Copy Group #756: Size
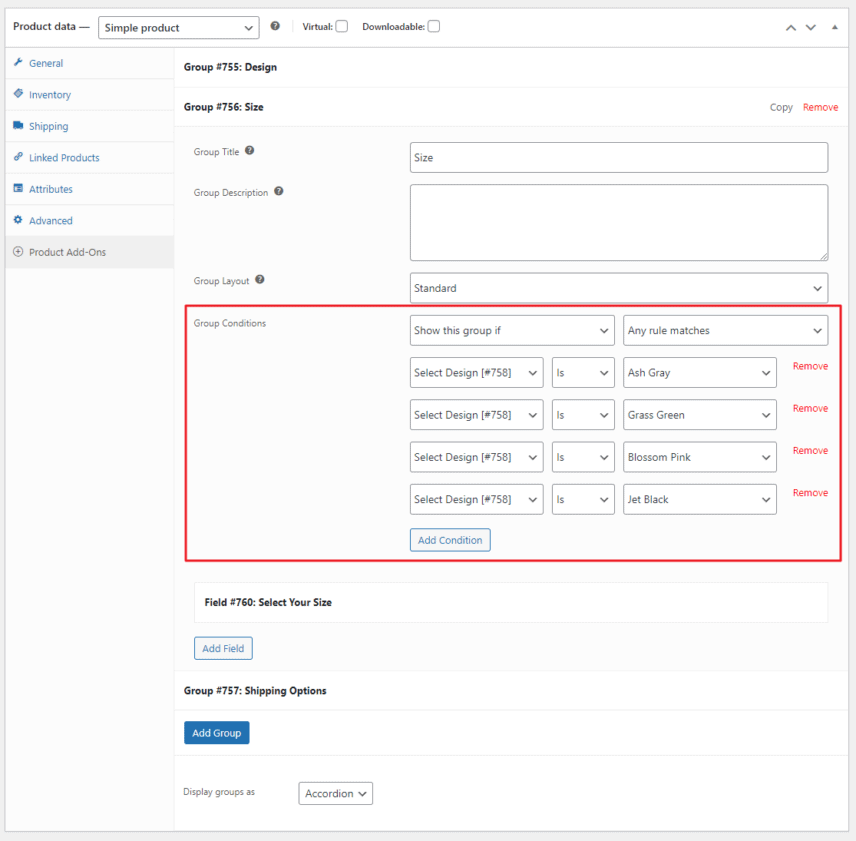 (x=781, y=107)
